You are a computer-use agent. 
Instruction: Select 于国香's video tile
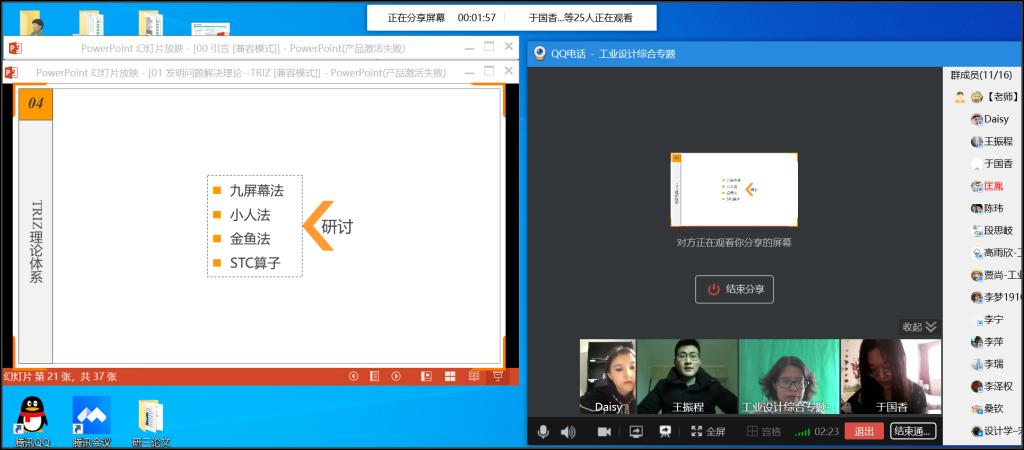(891, 376)
